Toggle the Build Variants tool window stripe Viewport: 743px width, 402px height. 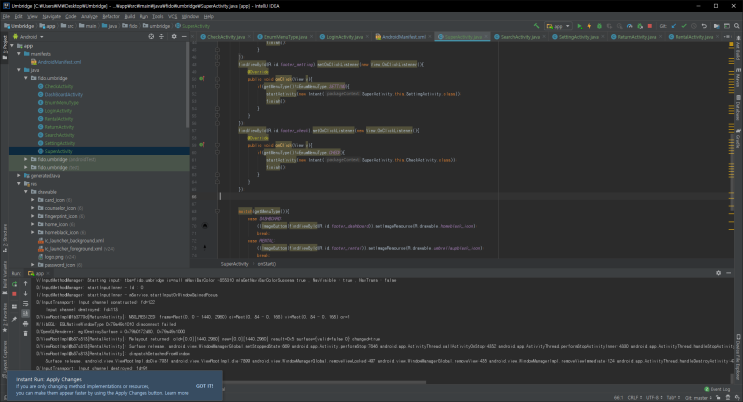tap(5, 278)
